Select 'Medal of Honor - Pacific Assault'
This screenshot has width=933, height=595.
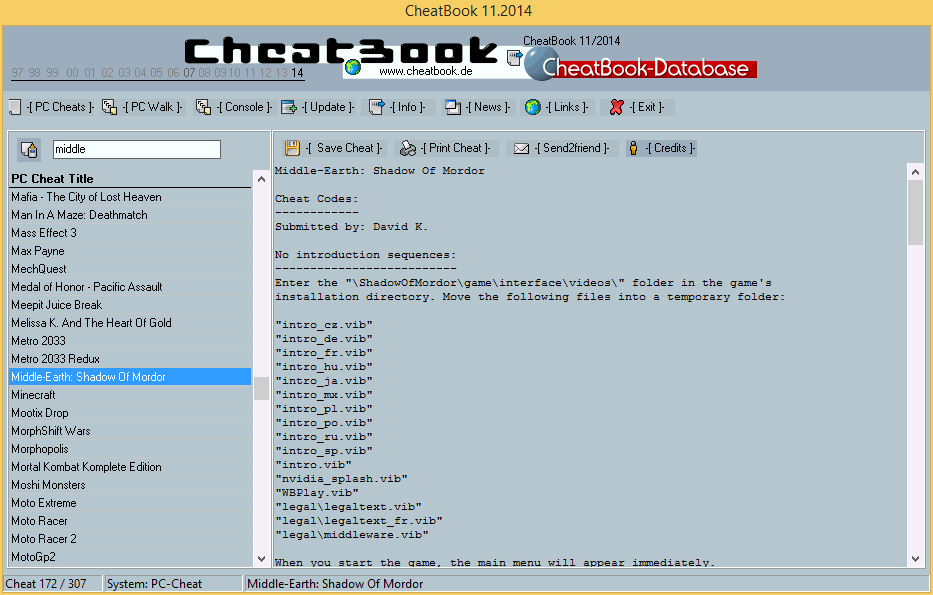tap(130, 287)
